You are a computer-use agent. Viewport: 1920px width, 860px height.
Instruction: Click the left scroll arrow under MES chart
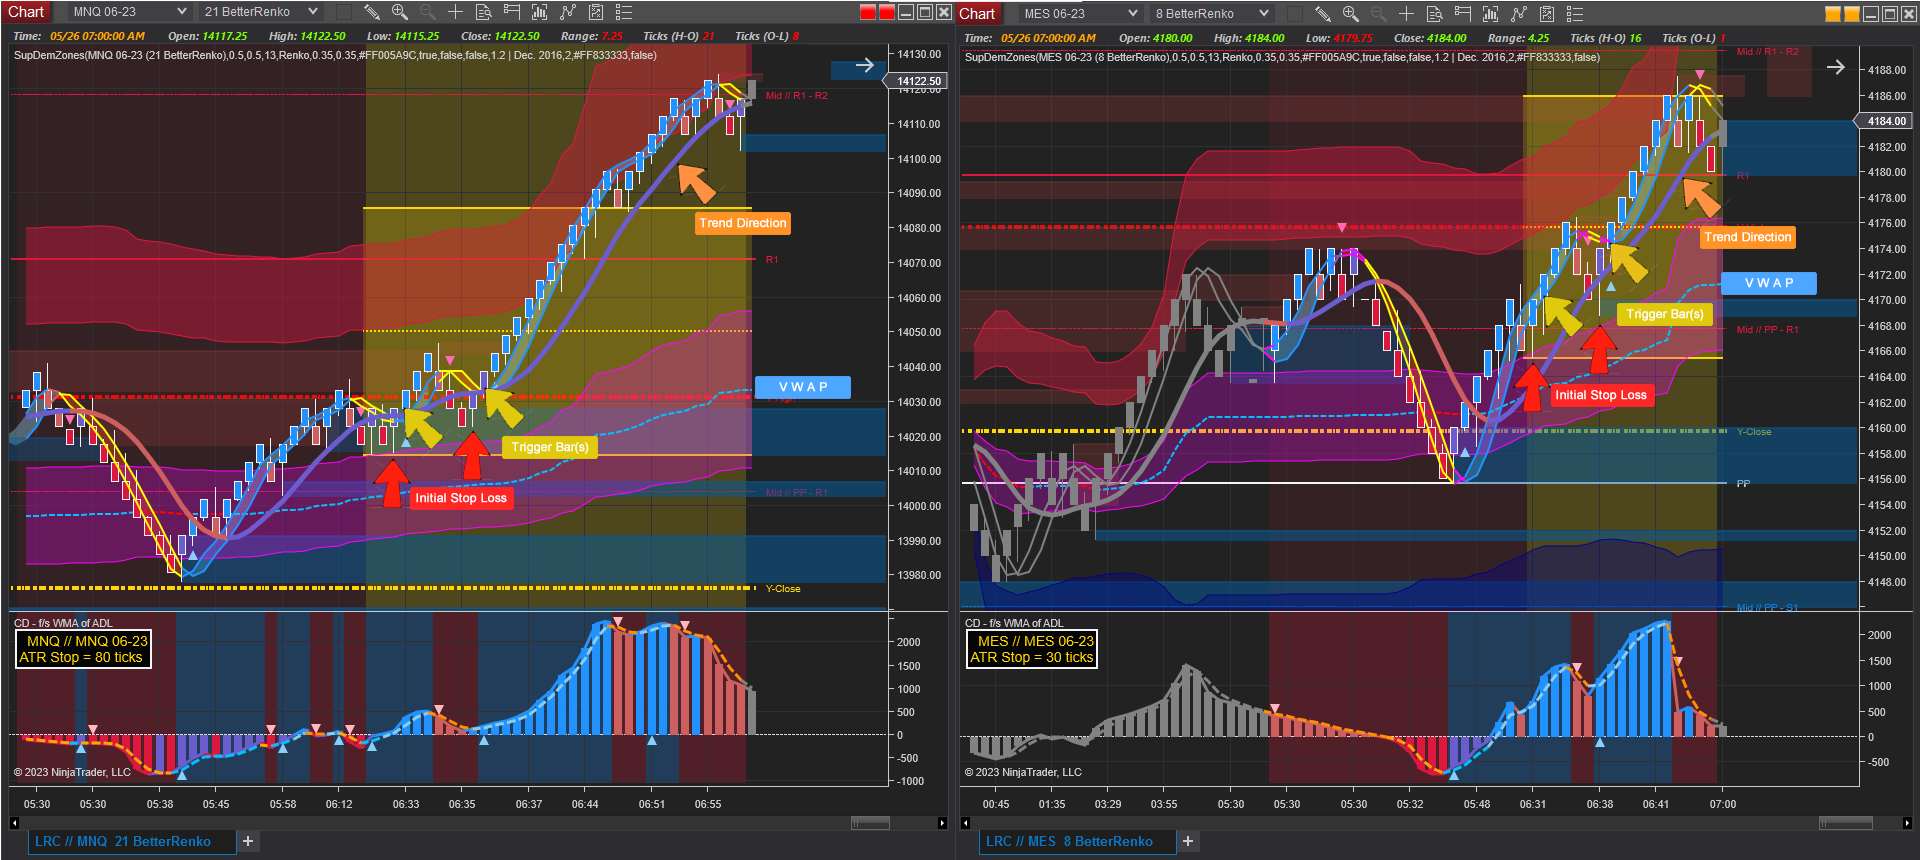(x=965, y=823)
